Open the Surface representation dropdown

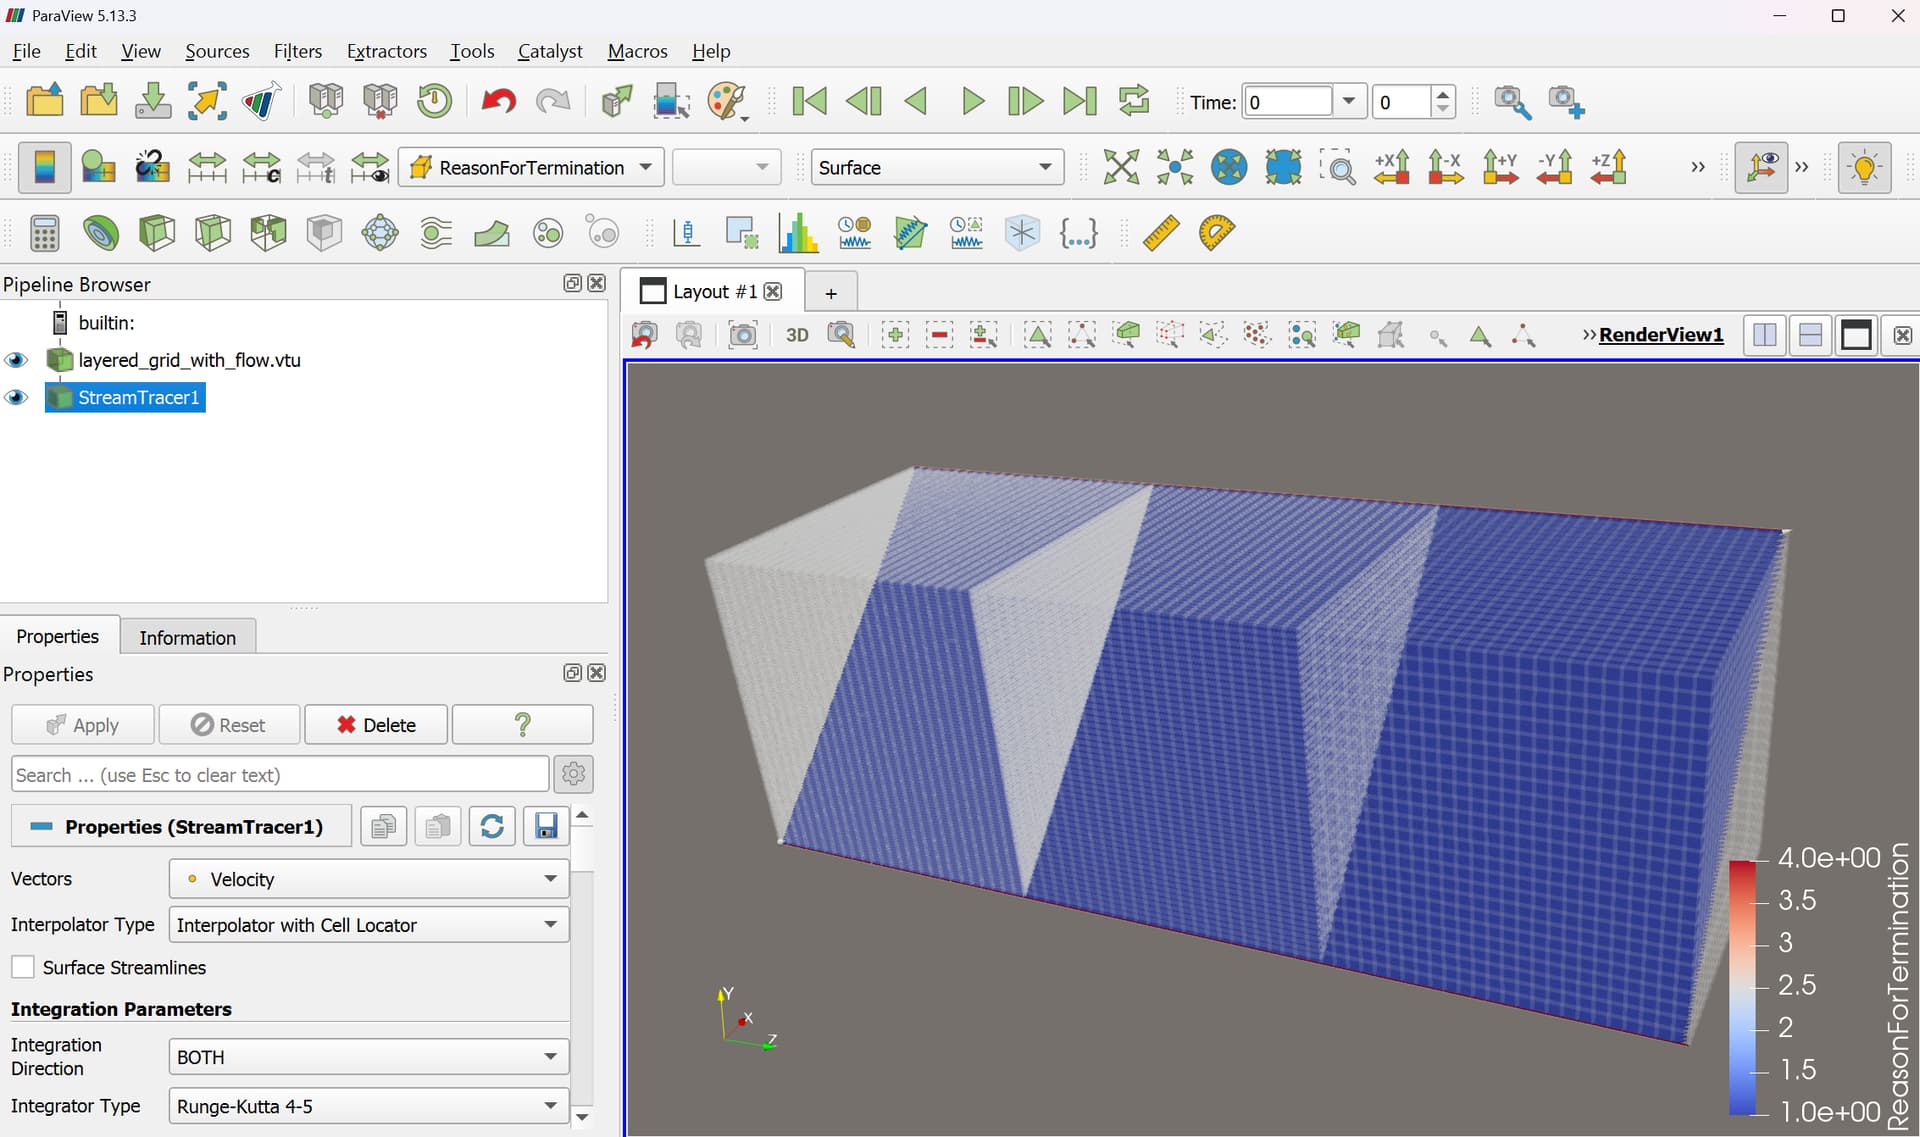(937, 167)
